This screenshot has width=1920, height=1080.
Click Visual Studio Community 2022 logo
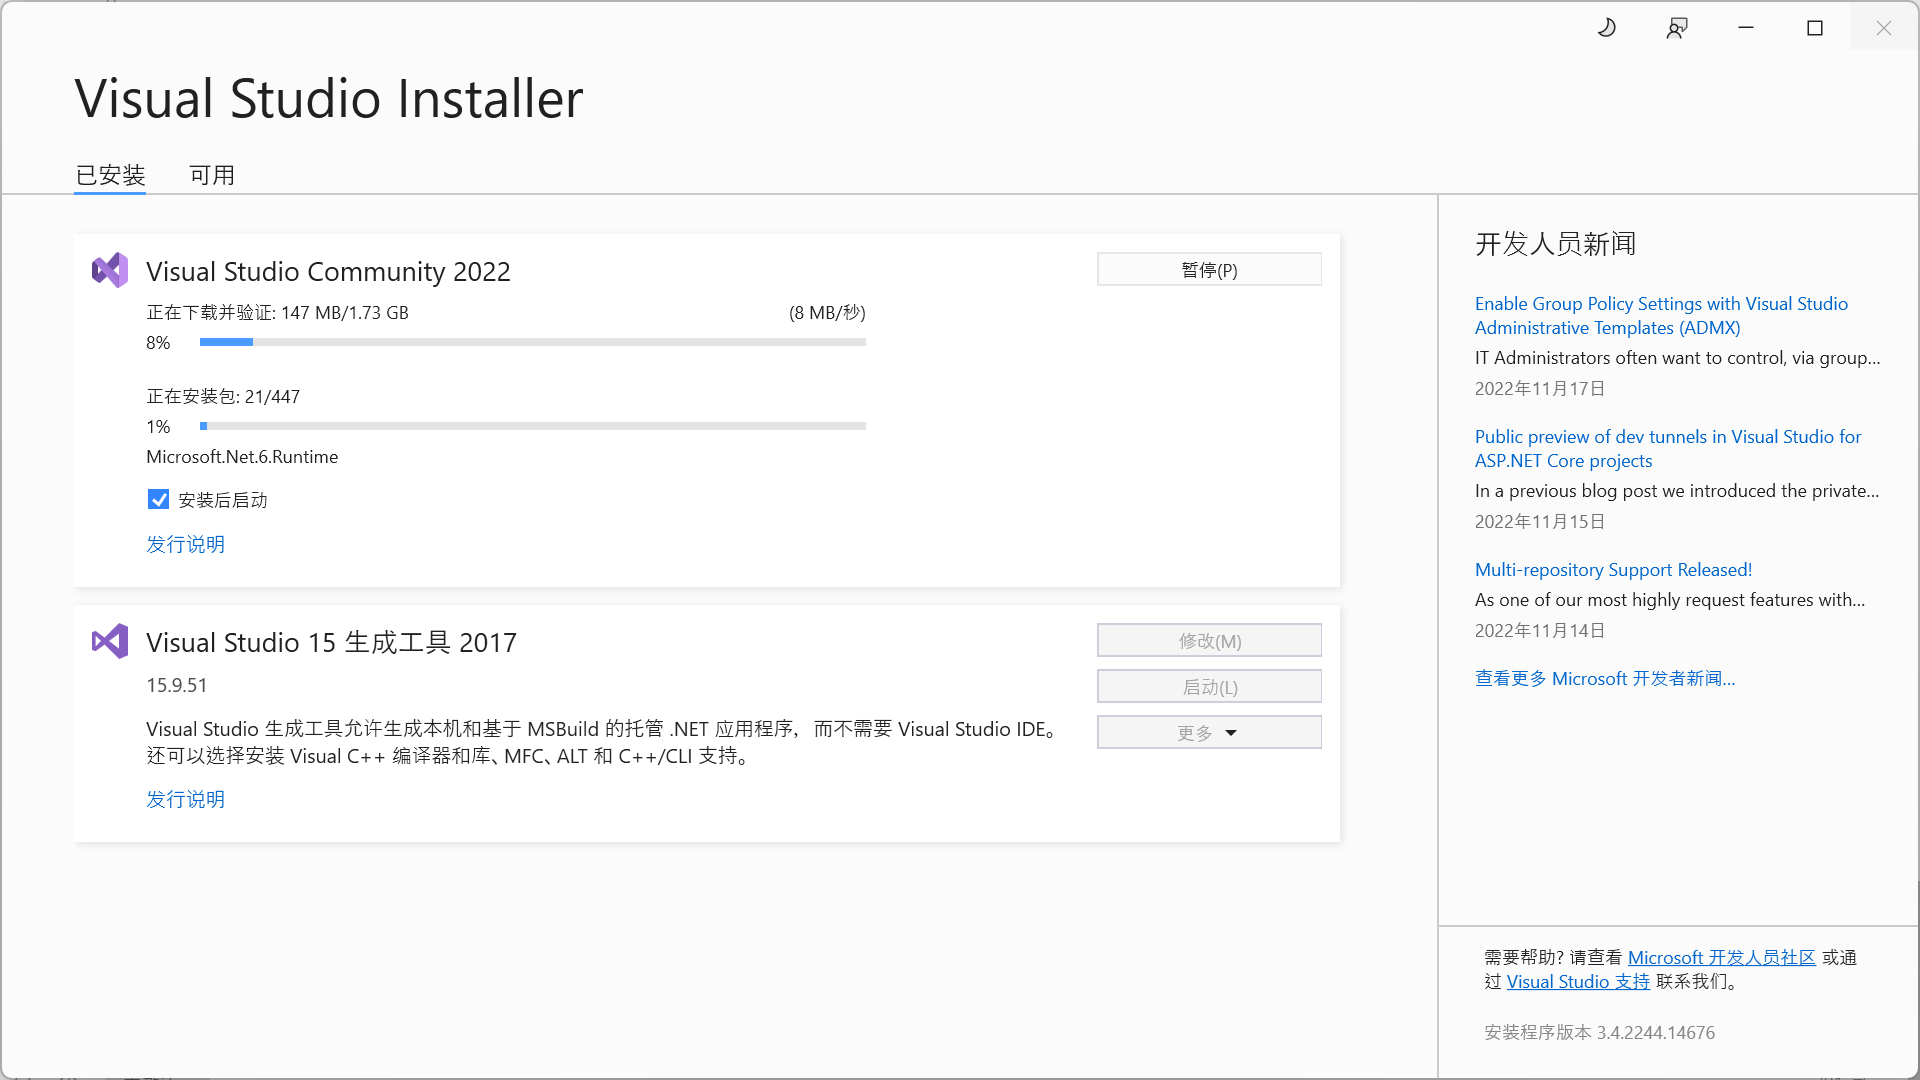coord(110,270)
